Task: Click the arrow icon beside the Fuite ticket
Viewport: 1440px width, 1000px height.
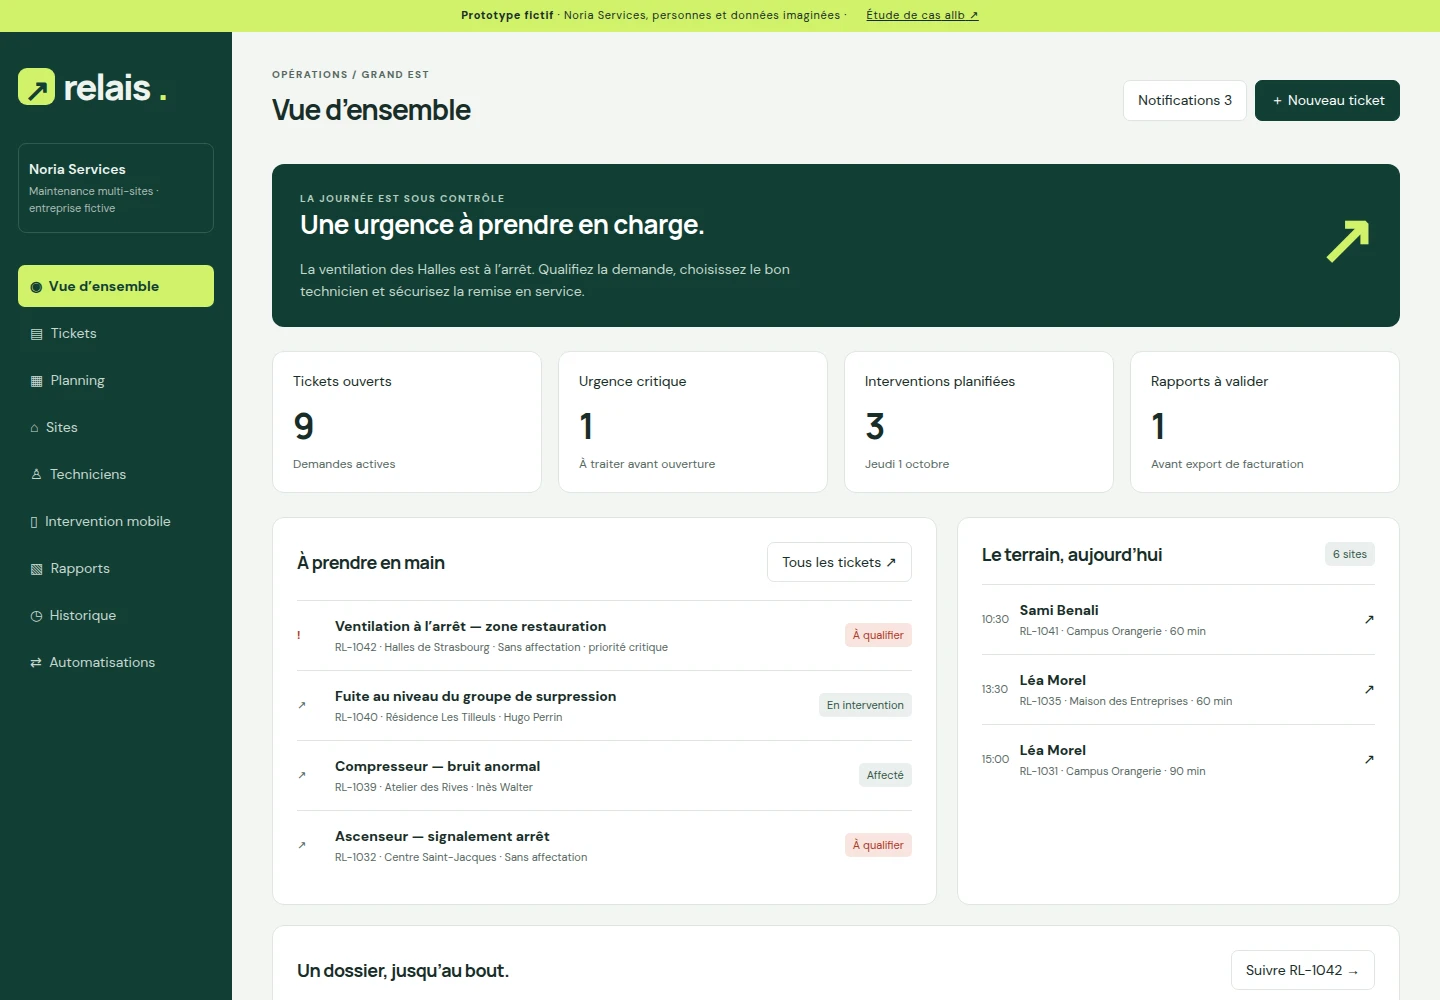Action: [302, 706]
